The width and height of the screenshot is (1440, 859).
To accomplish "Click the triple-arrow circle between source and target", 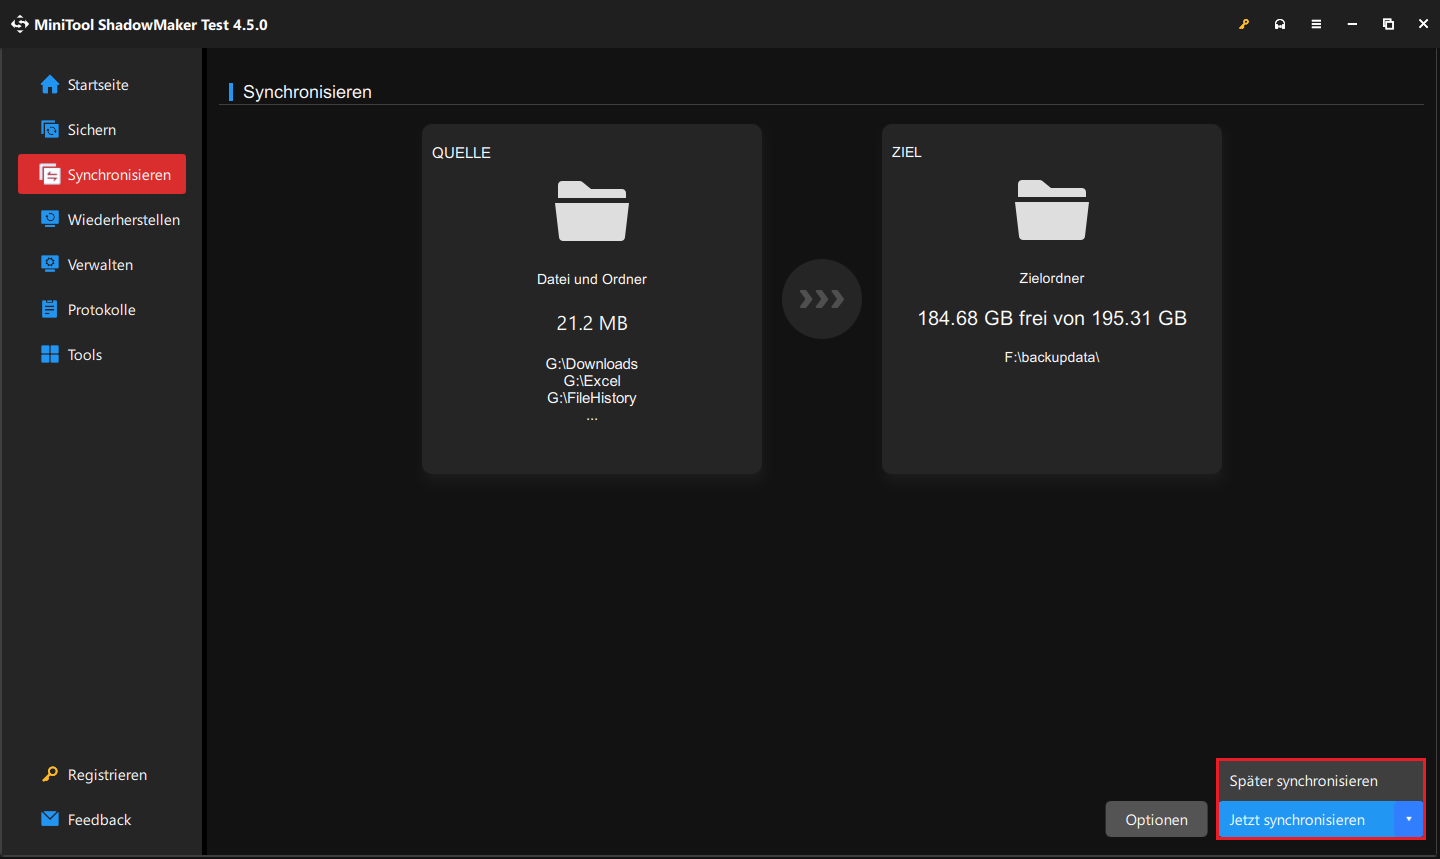I will point(822,299).
